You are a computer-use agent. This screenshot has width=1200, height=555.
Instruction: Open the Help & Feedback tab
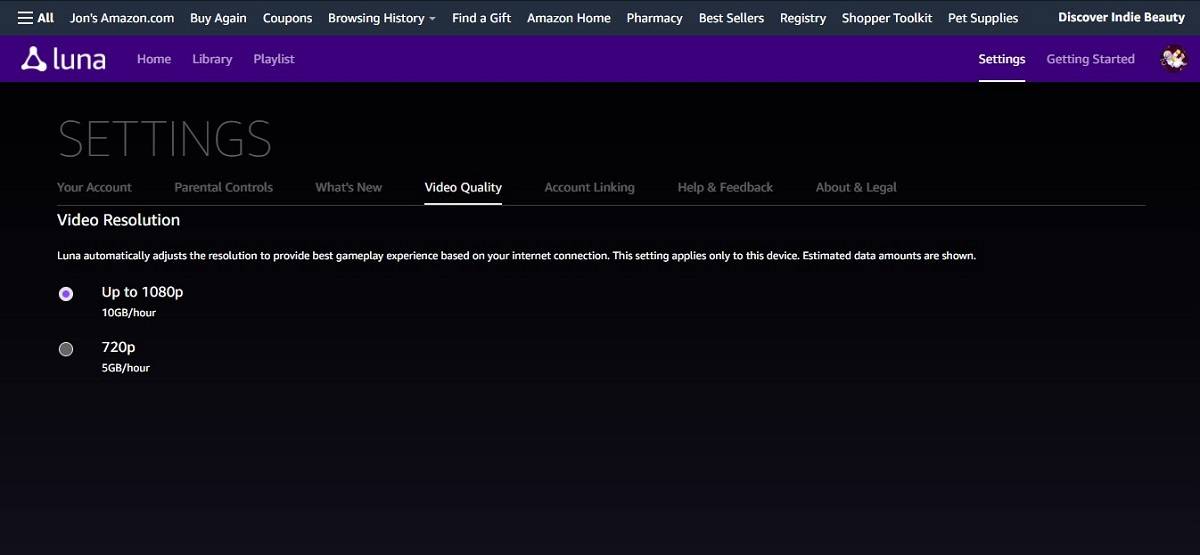[x=725, y=187]
